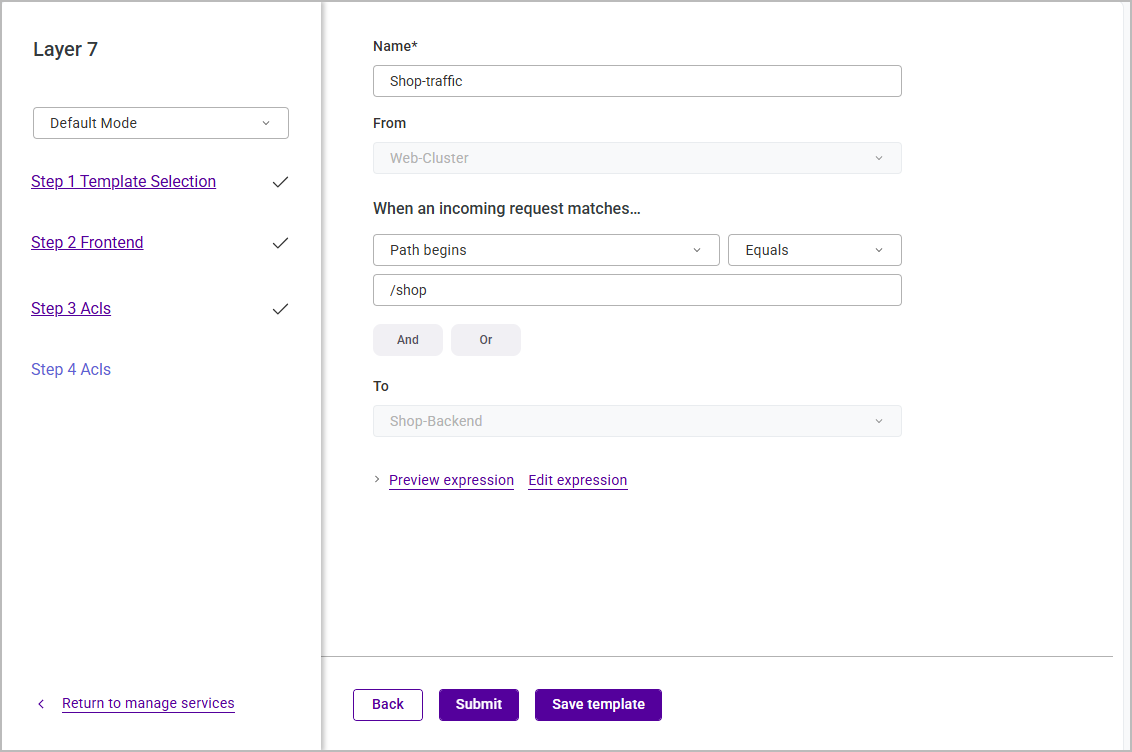
Task: Click the checkmark beside Step 3 Acls
Action: pos(280,309)
